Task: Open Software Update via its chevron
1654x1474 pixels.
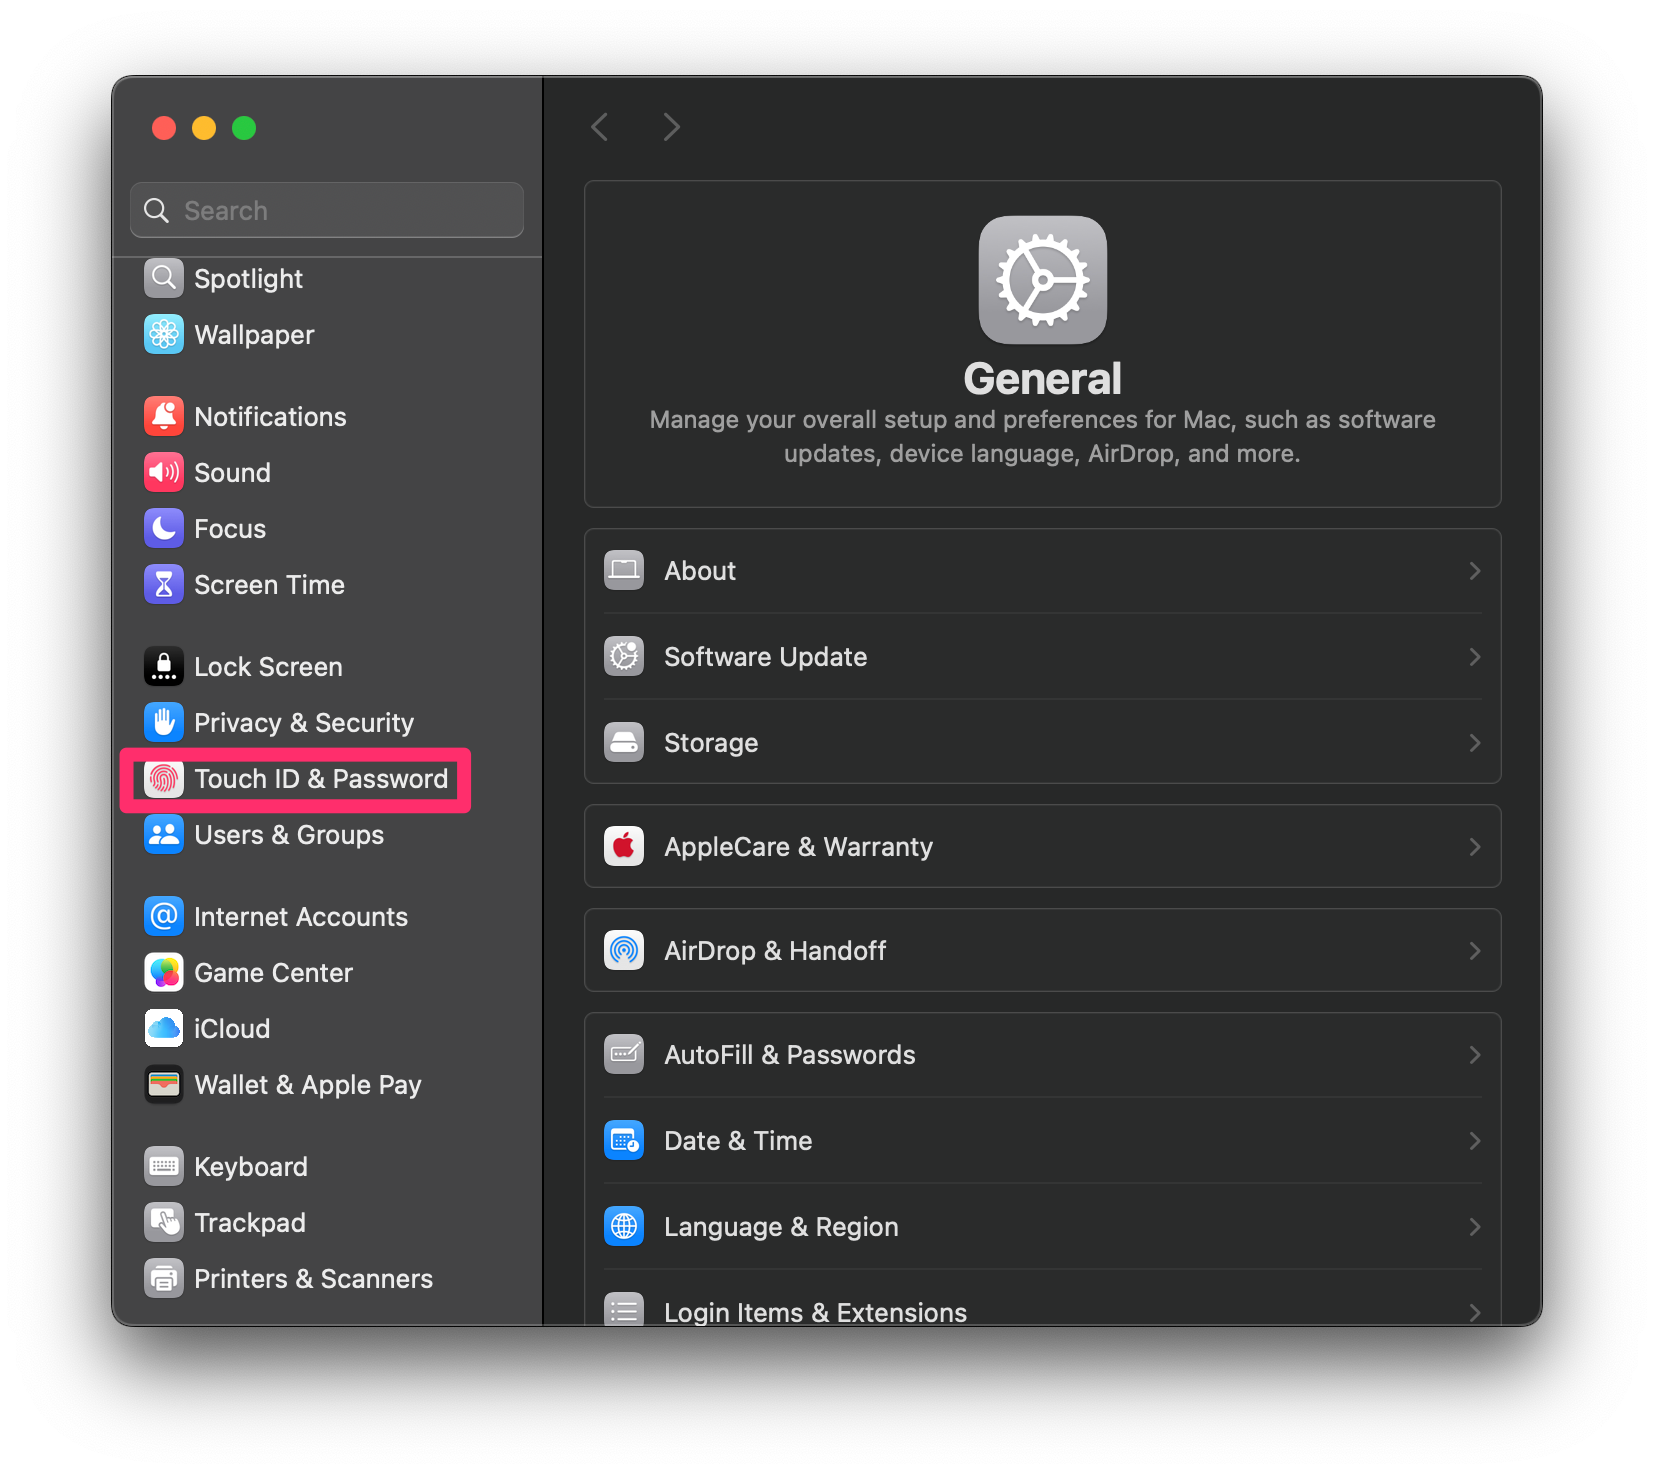Action: (x=1474, y=656)
